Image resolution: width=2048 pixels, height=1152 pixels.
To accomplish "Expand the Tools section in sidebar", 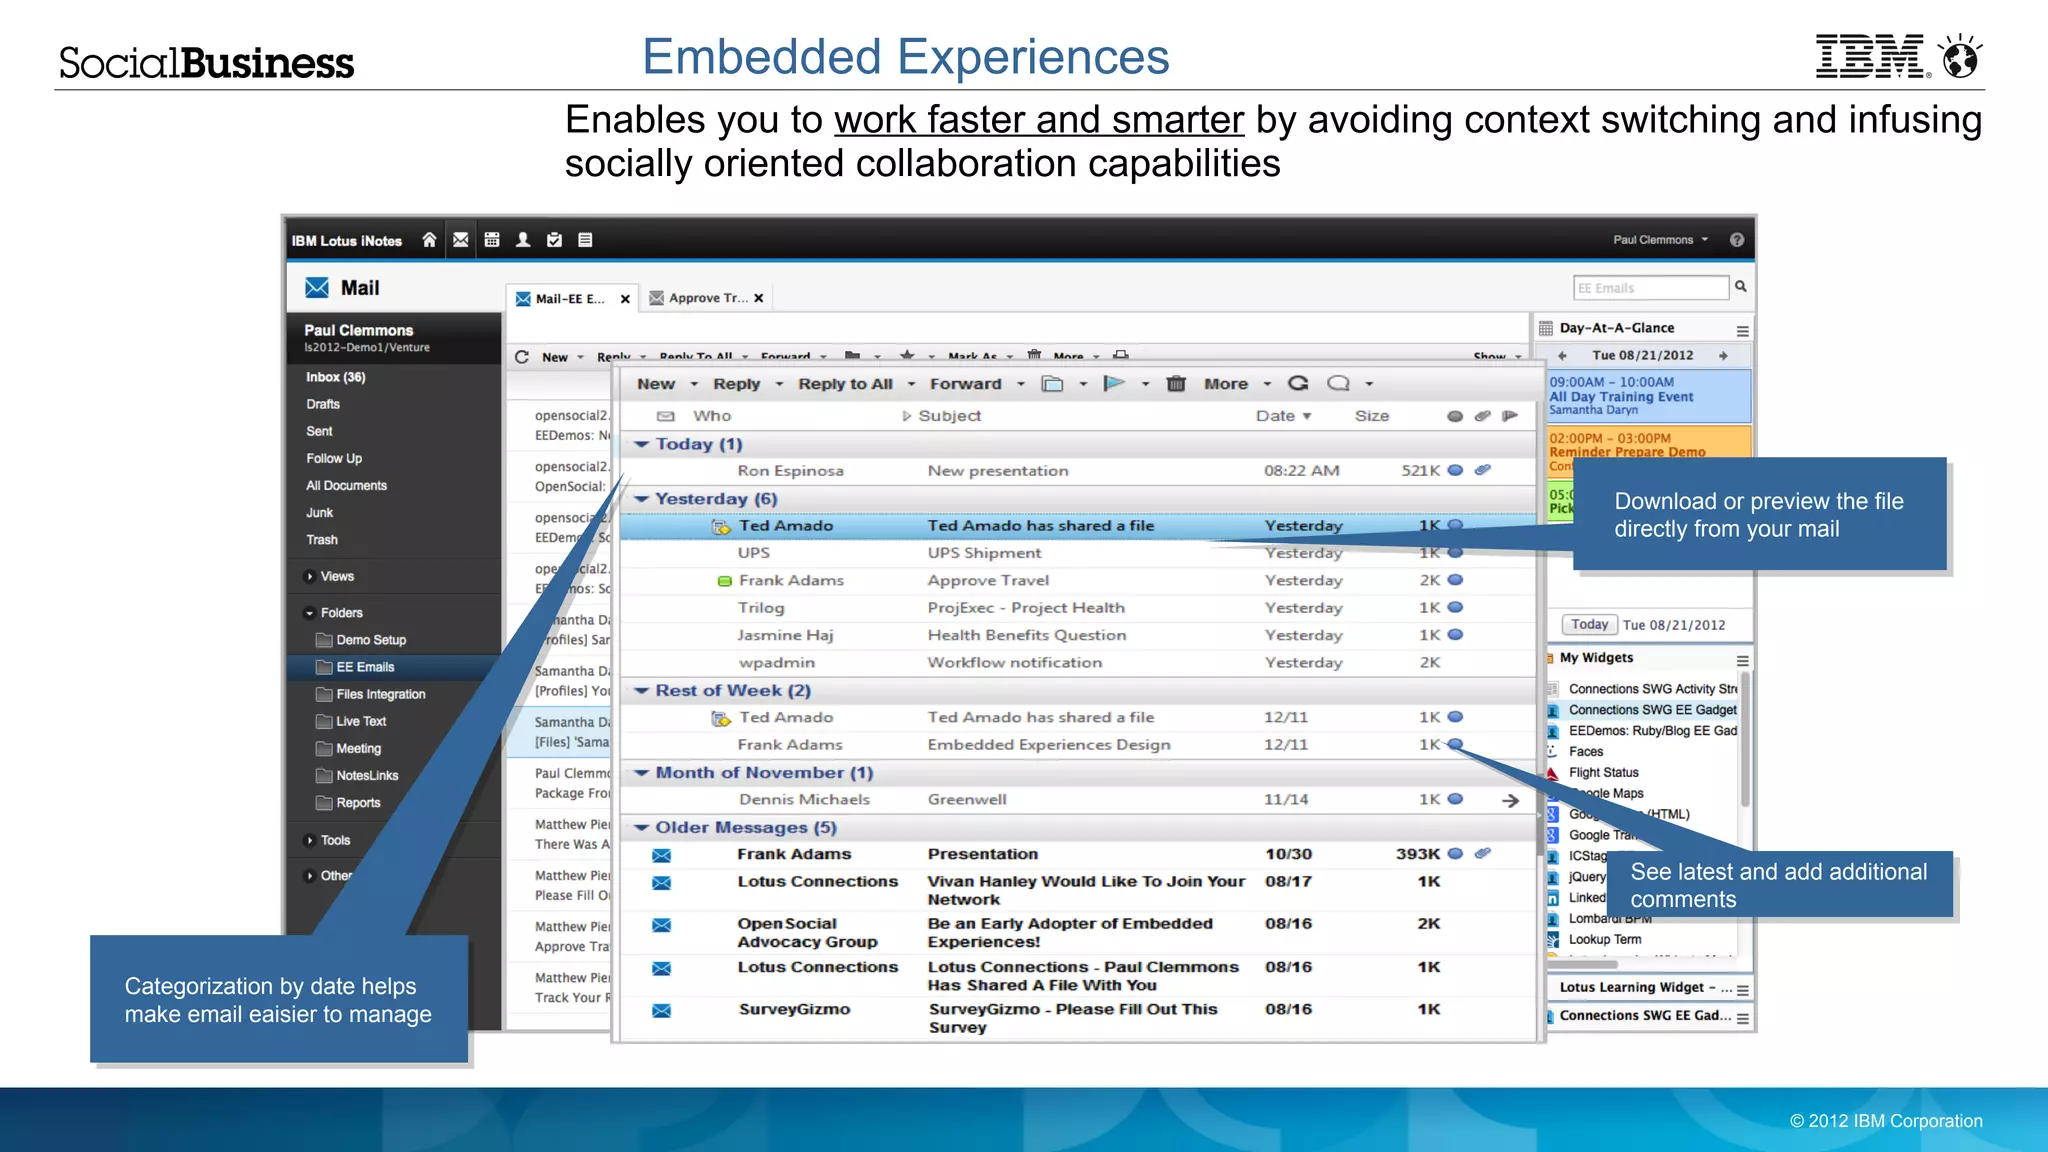I will click(x=310, y=840).
